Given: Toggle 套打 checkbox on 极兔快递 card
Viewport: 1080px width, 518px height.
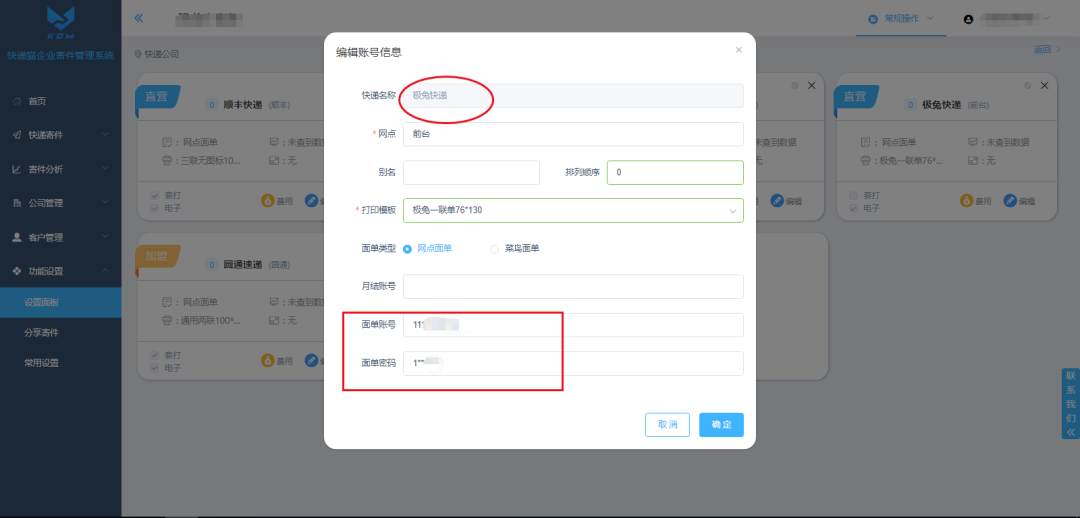Looking at the screenshot, I should 853,196.
